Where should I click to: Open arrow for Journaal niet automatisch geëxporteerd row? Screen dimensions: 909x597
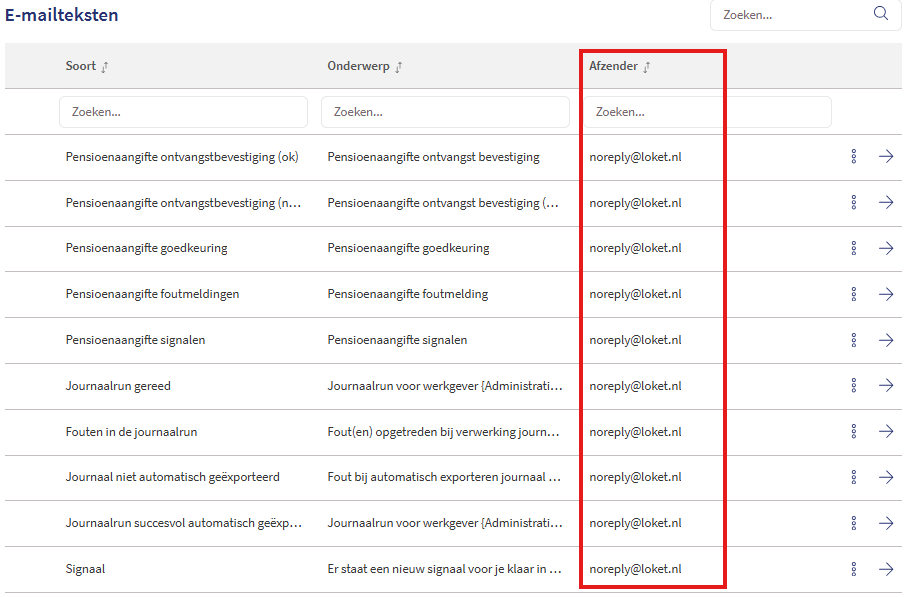coord(886,476)
